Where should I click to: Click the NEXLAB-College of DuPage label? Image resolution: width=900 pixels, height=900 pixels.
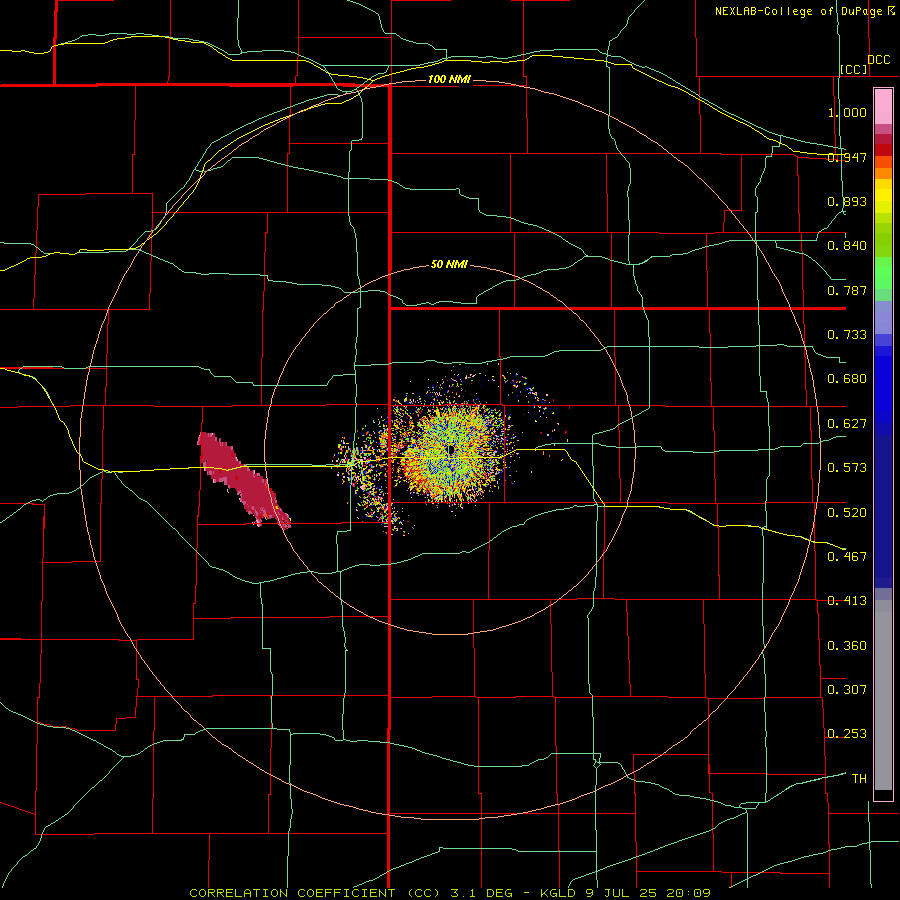click(800, 11)
